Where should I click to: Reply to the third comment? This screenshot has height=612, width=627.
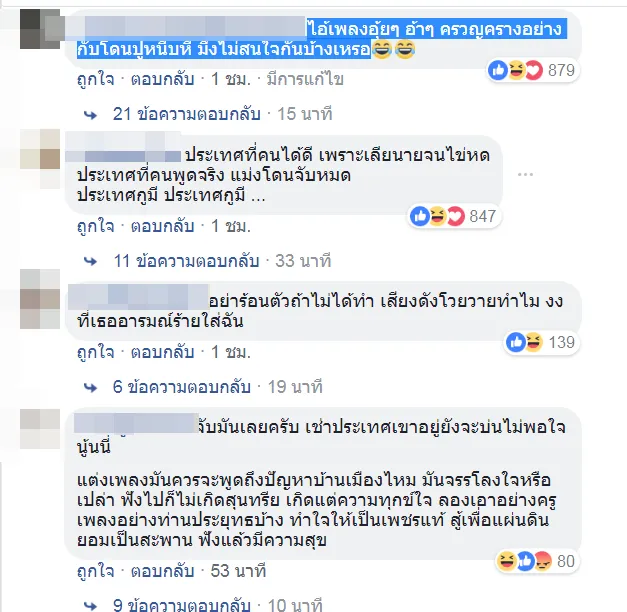[x=162, y=352]
